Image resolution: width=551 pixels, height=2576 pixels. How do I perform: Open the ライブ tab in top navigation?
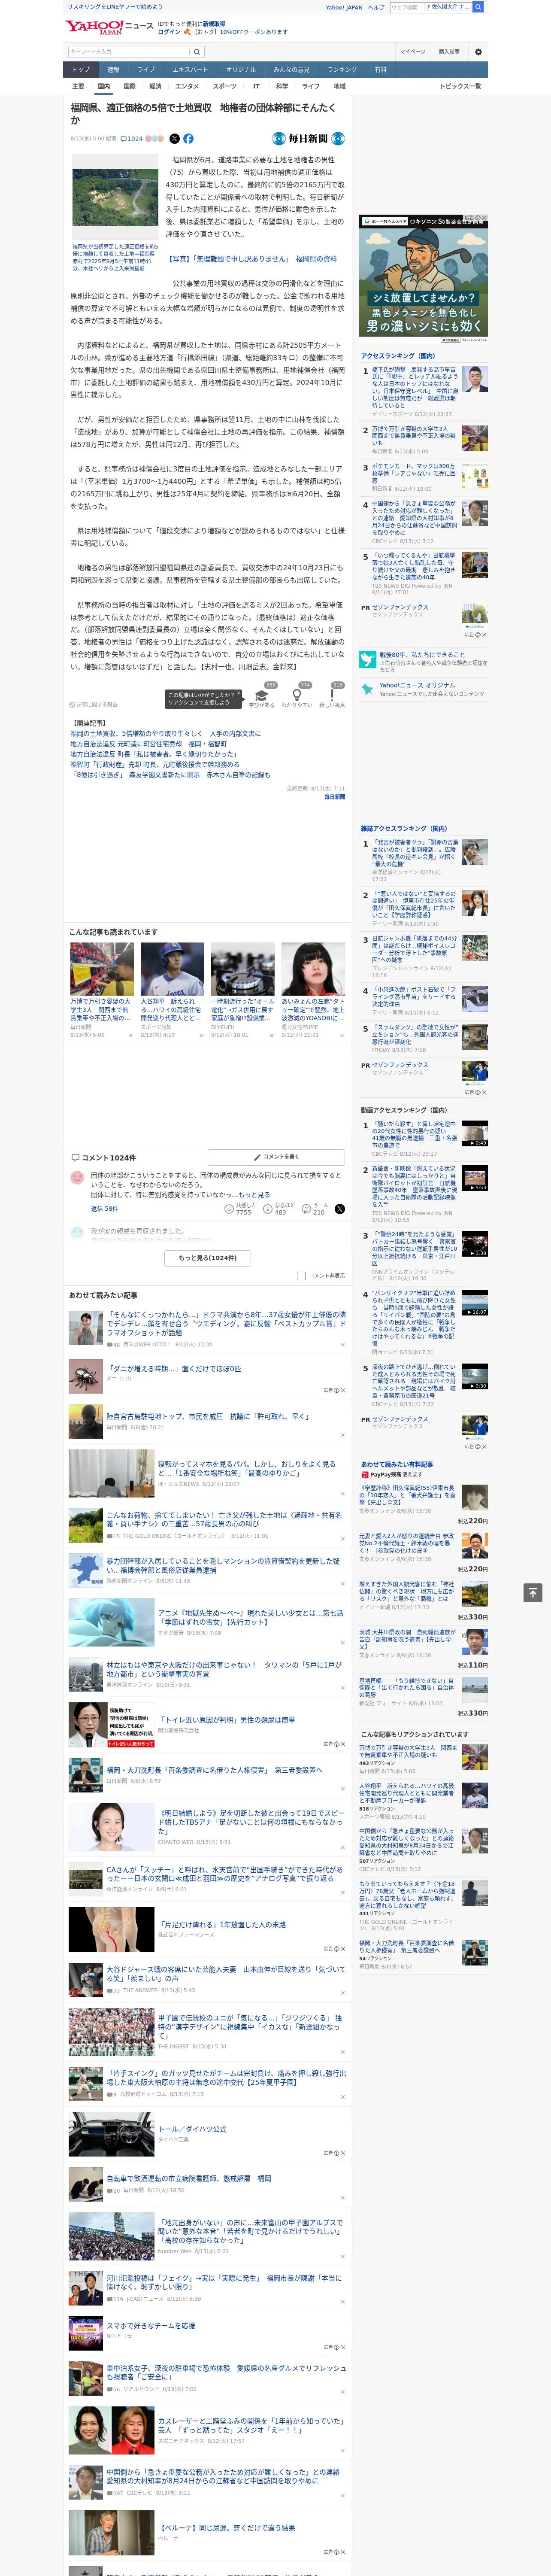(146, 69)
